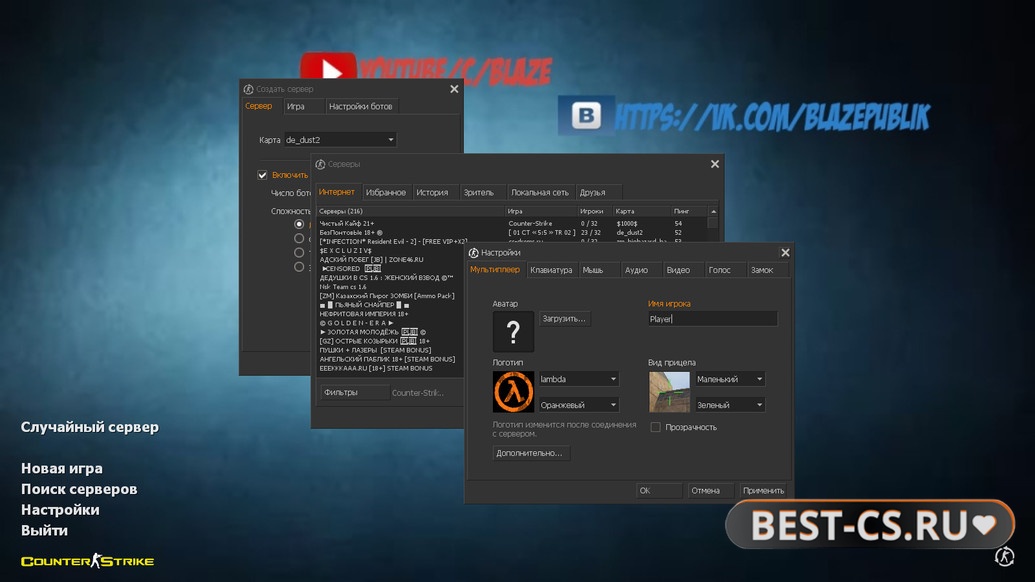The height and width of the screenshot is (582, 1035).
Task: Open the Настройки ботов tab
Action: tap(360, 106)
